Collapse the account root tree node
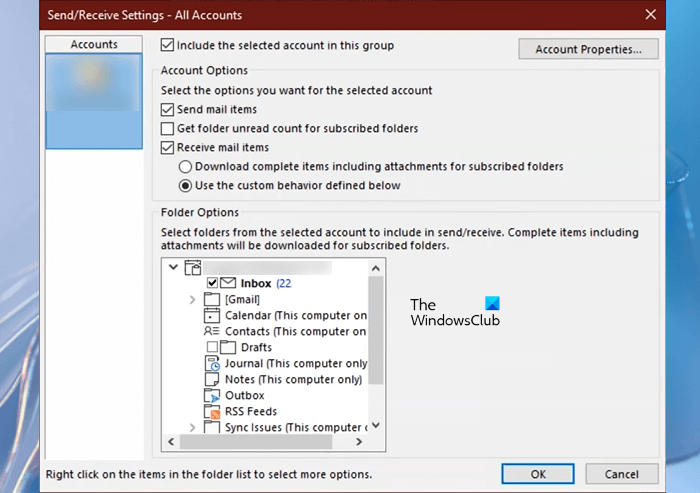700x493 pixels. (x=174, y=267)
